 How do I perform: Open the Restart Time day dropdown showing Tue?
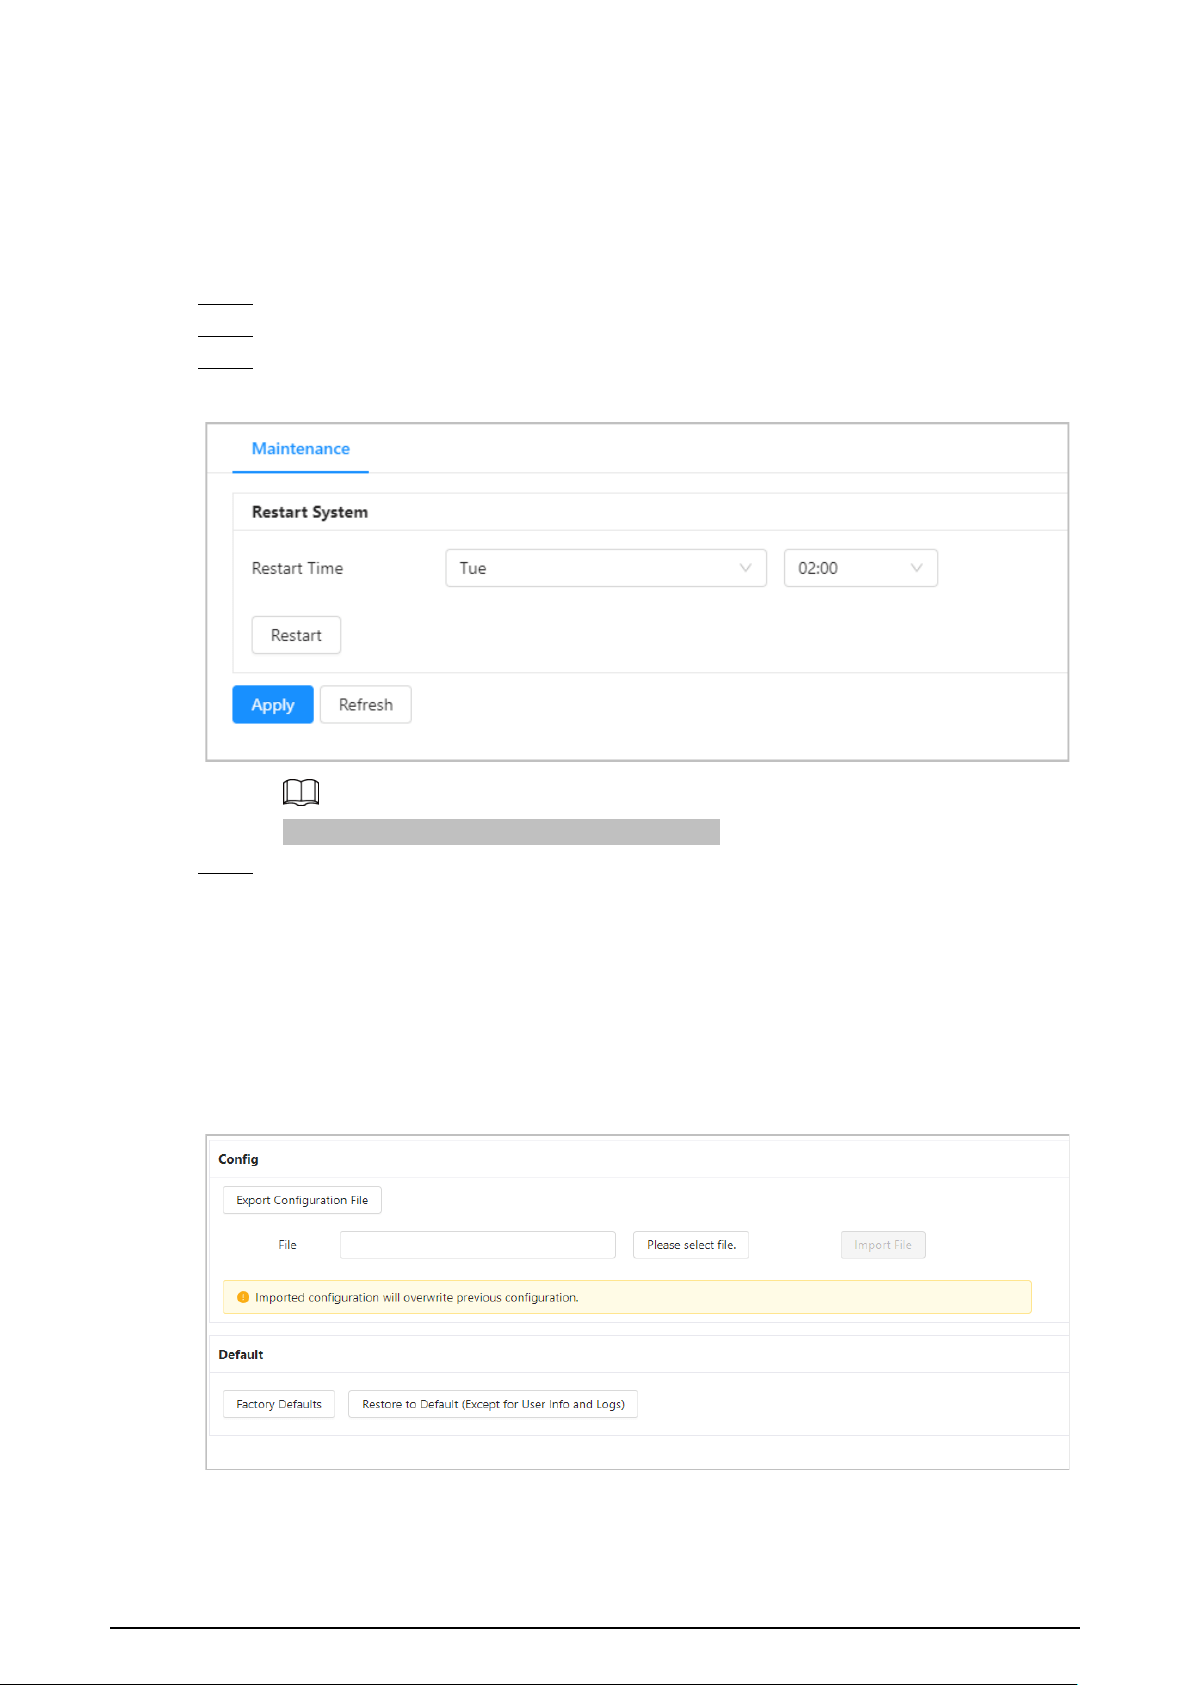tap(606, 568)
